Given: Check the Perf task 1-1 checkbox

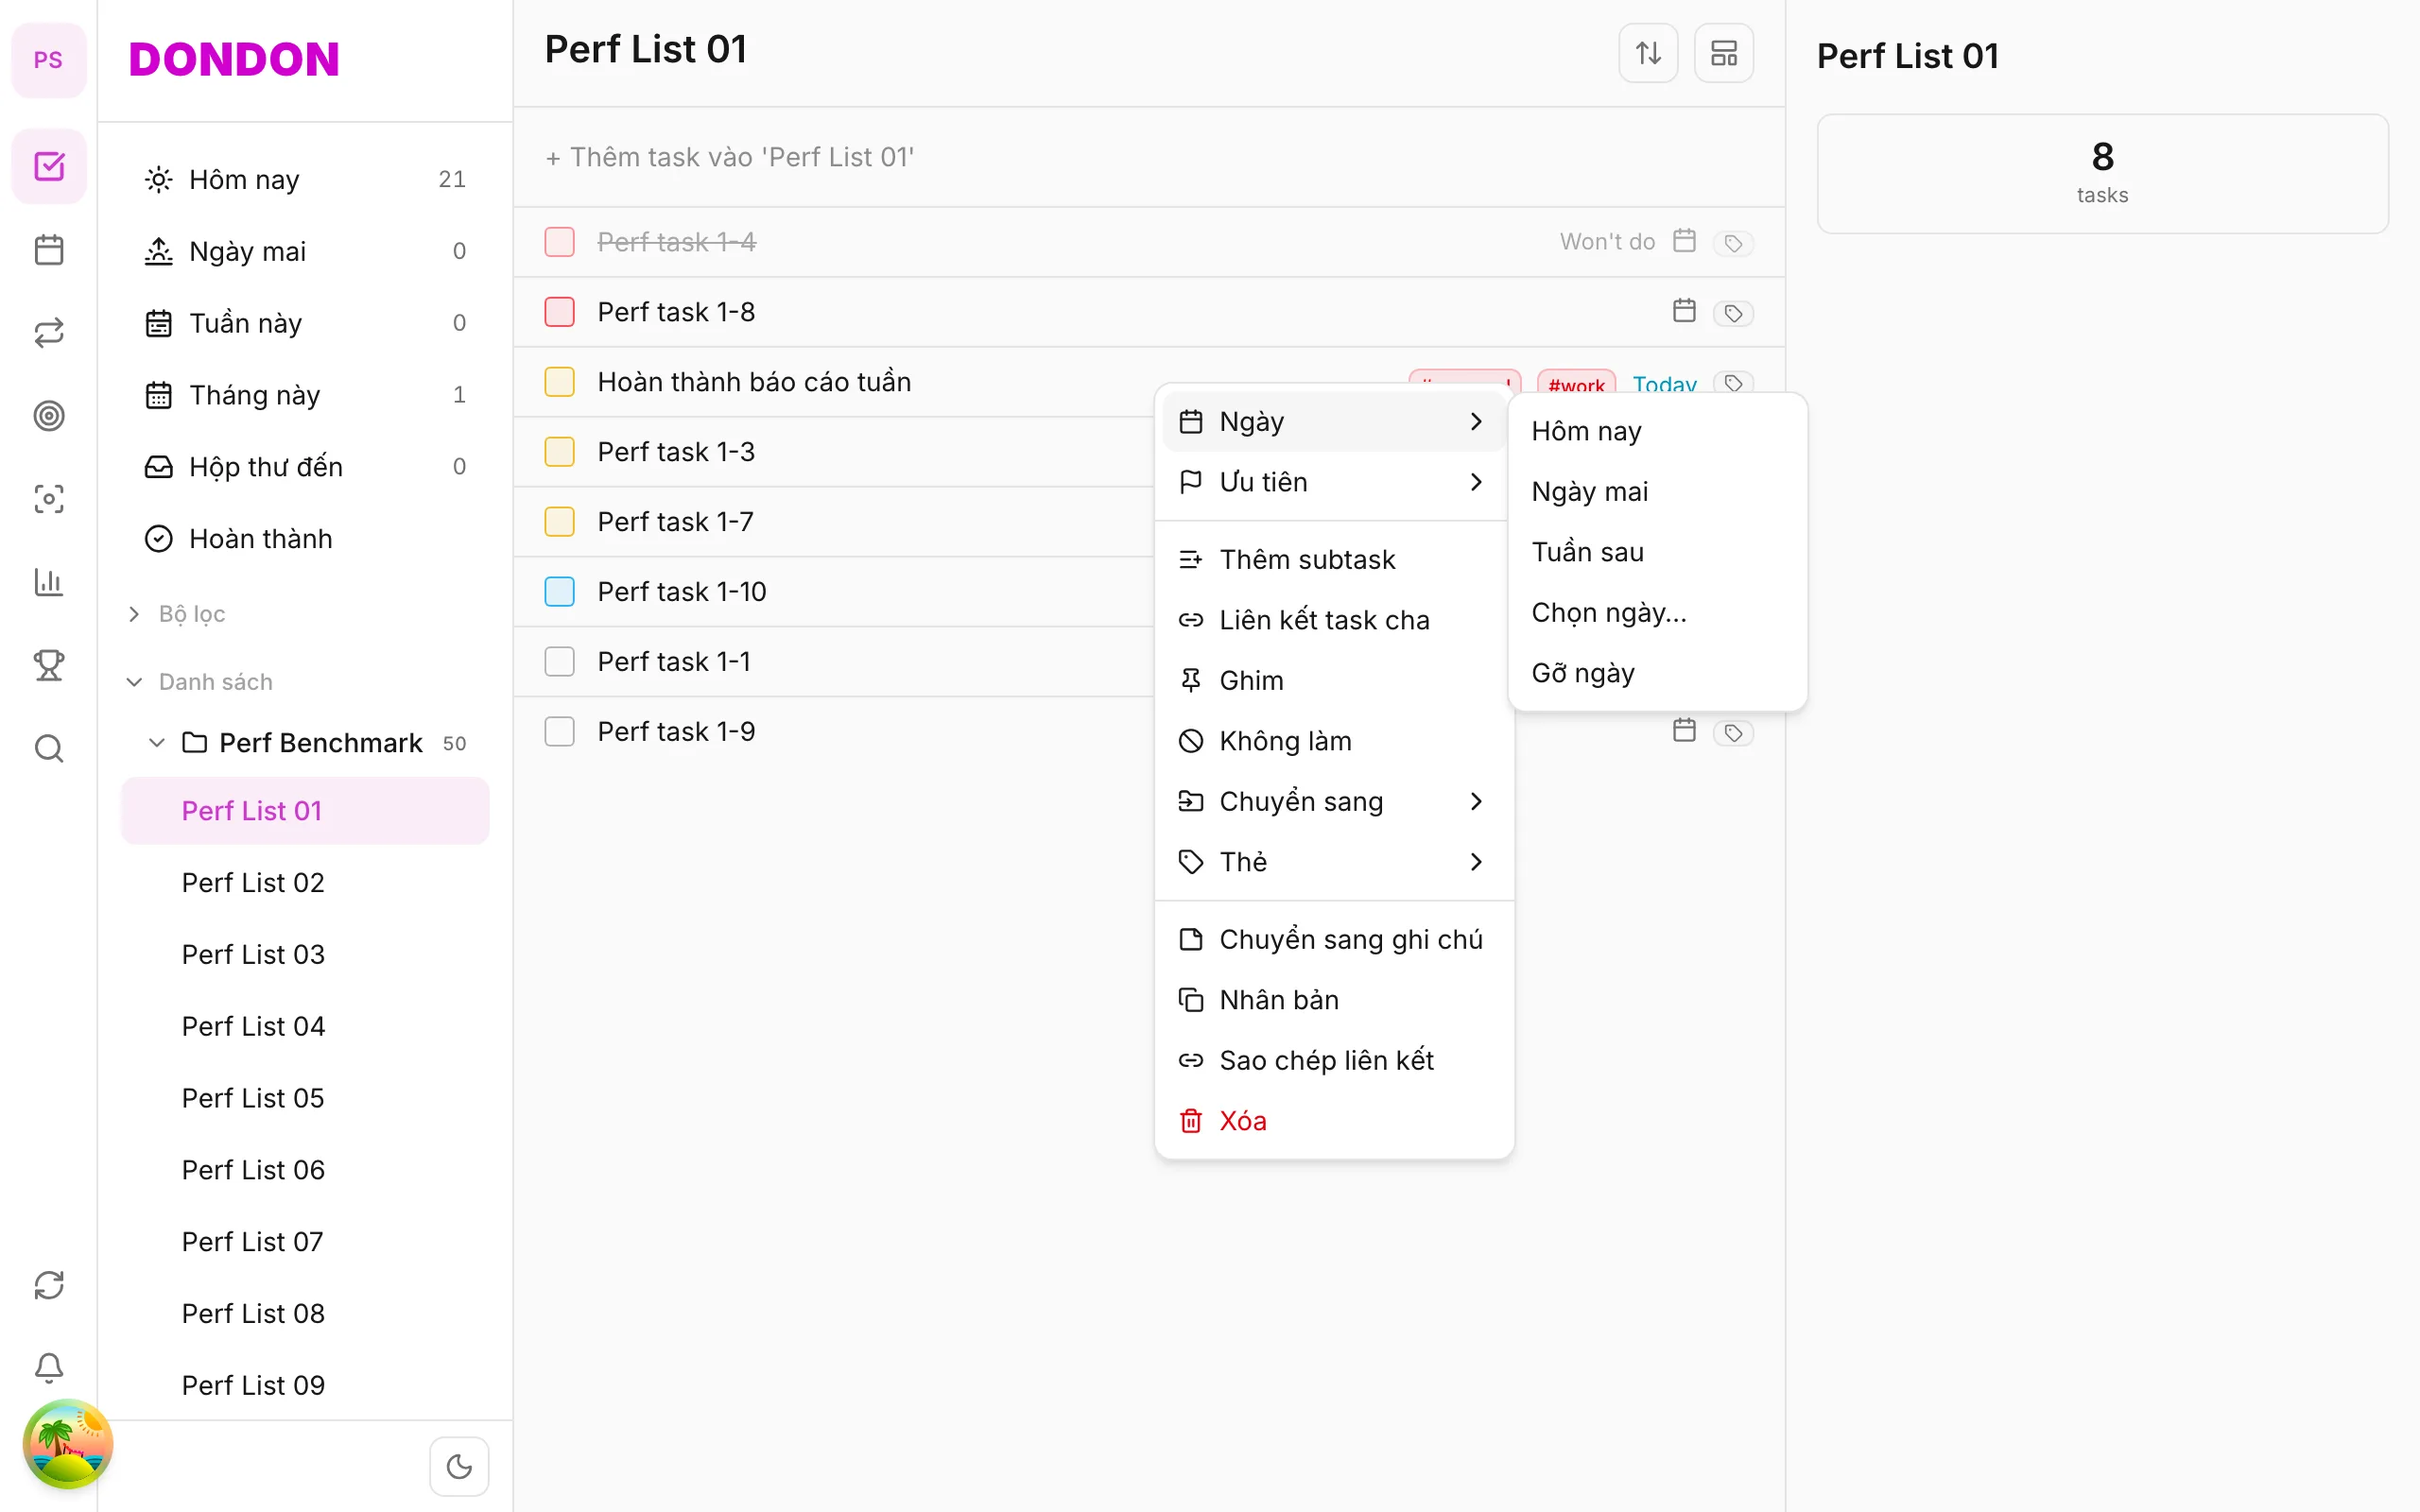Looking at the screenshot, I should coord(559,662).
